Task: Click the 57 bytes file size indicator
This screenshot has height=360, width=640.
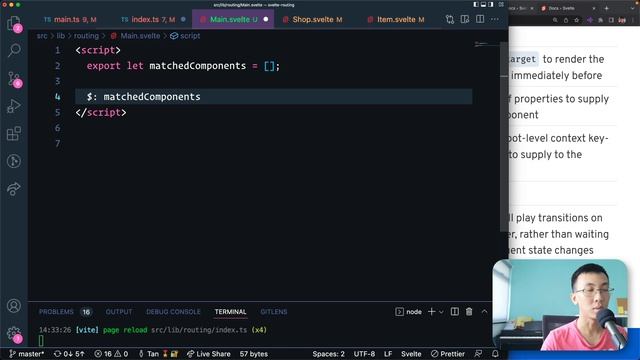Action: coord(253,354)
